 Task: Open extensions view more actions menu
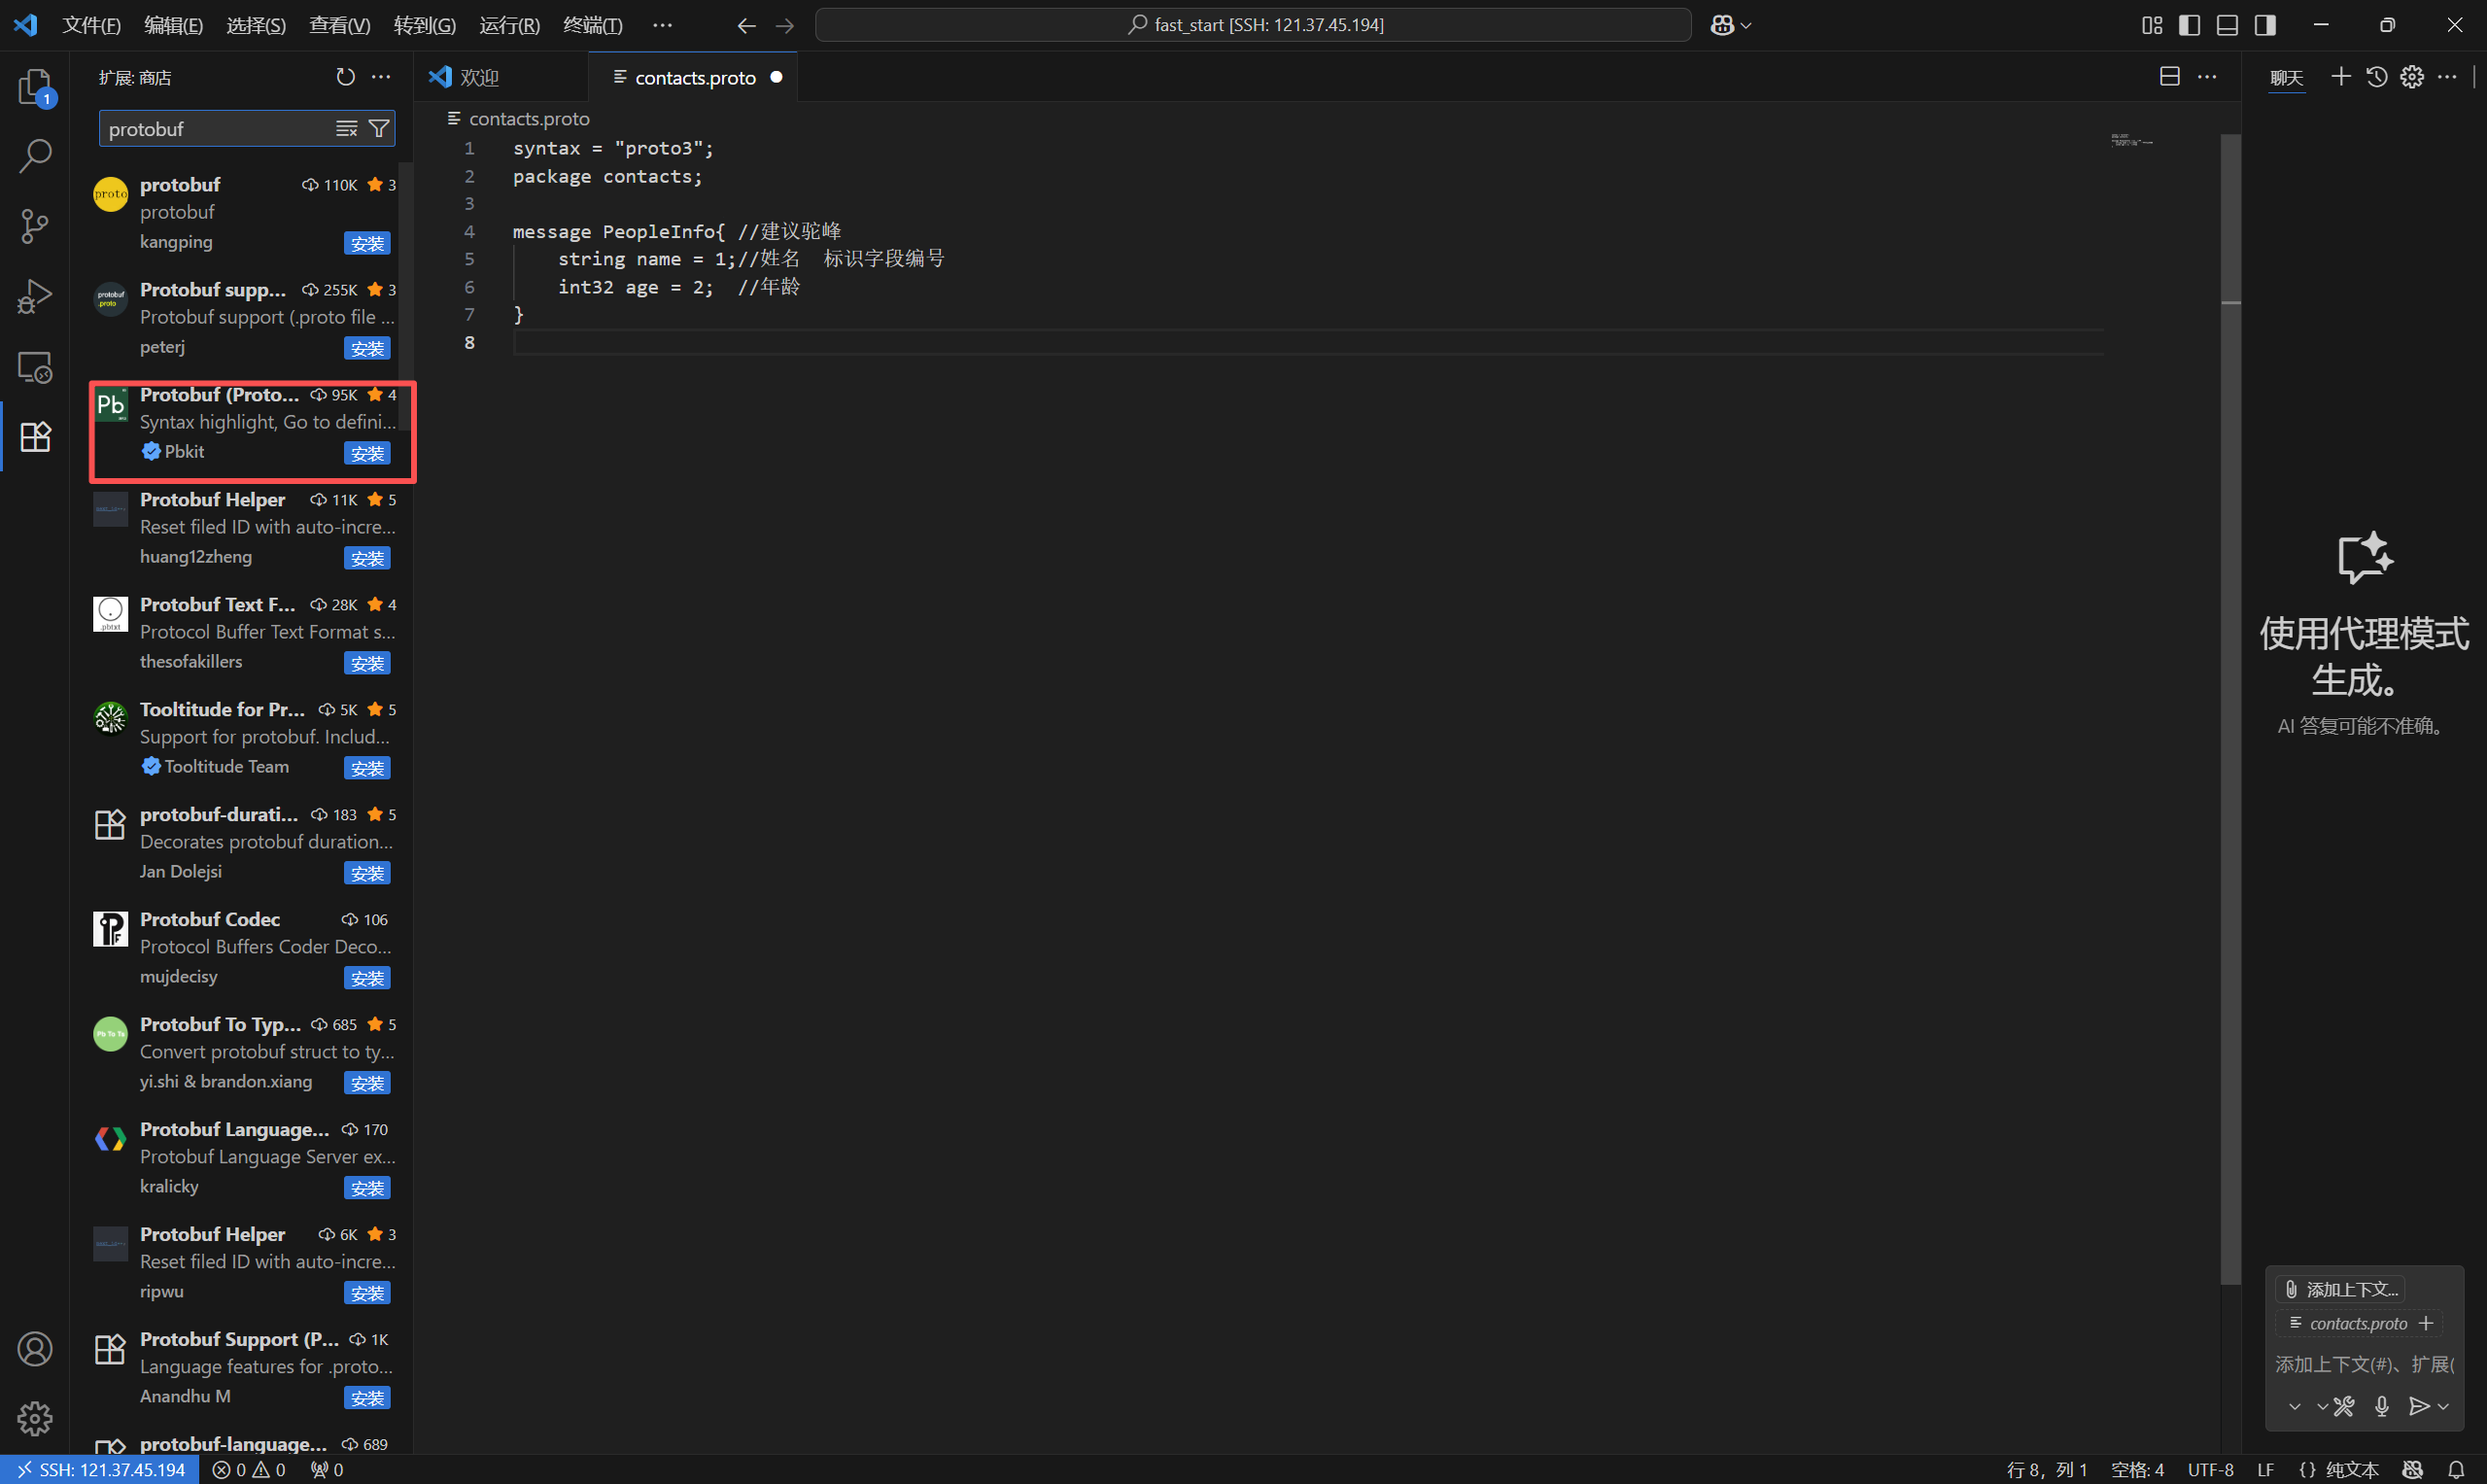[381, 77]
